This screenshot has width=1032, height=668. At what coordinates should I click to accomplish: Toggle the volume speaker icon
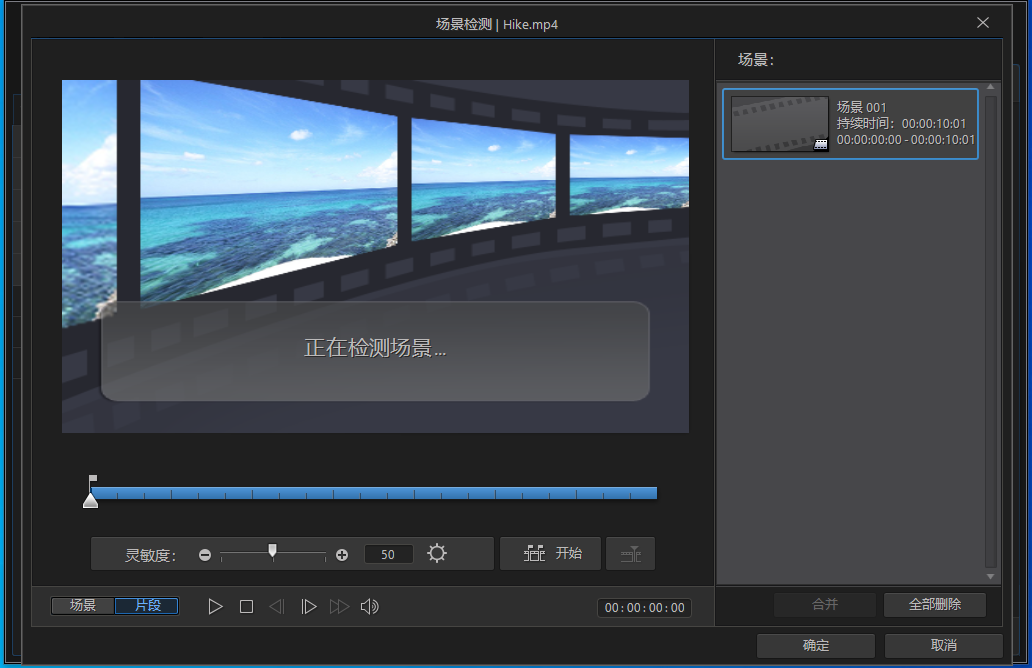pyautogui.click(x=370, y=606)
